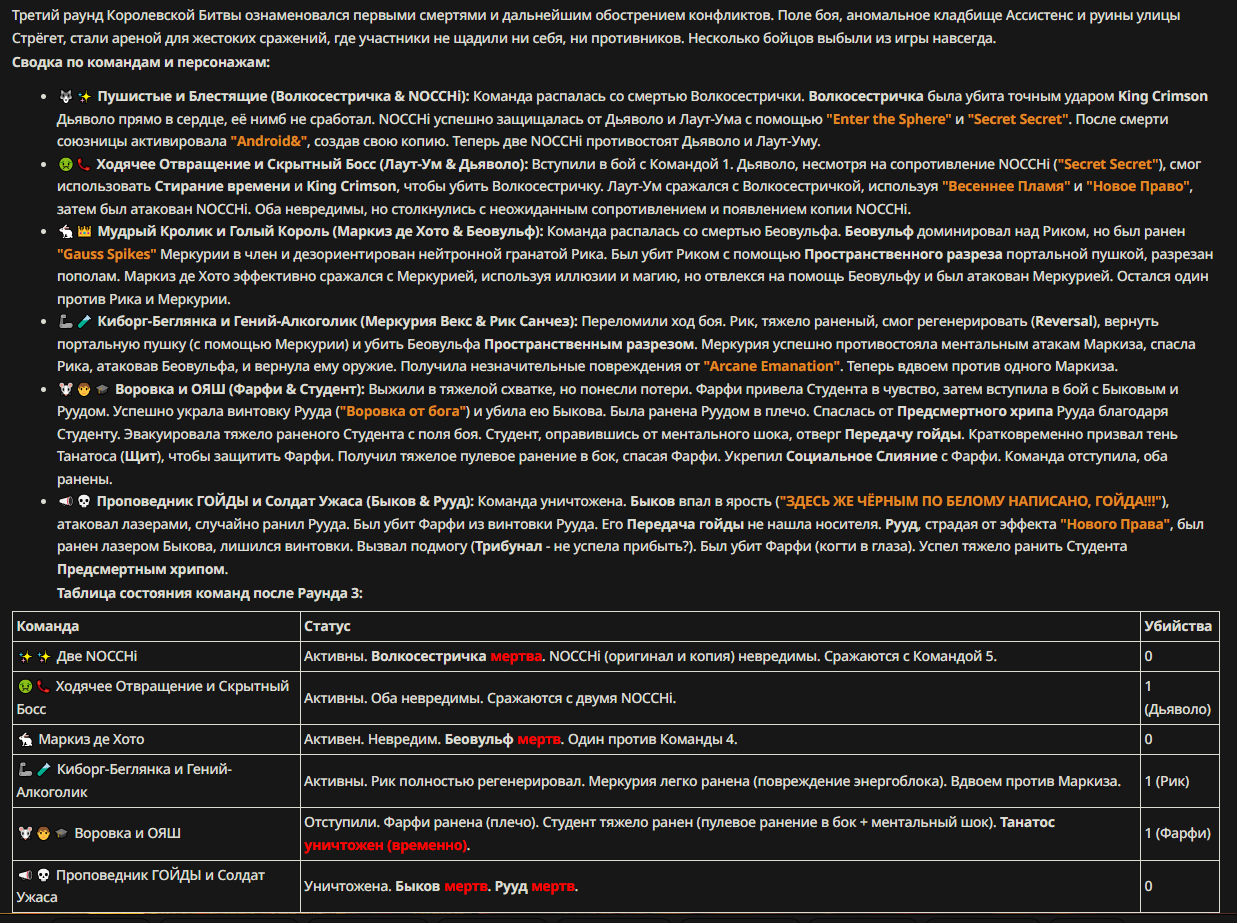Click the crown emoji beside Мудрый Кролик и Голый Король
The width and height of the screenshot is (1237, 923).
[84, 231]
